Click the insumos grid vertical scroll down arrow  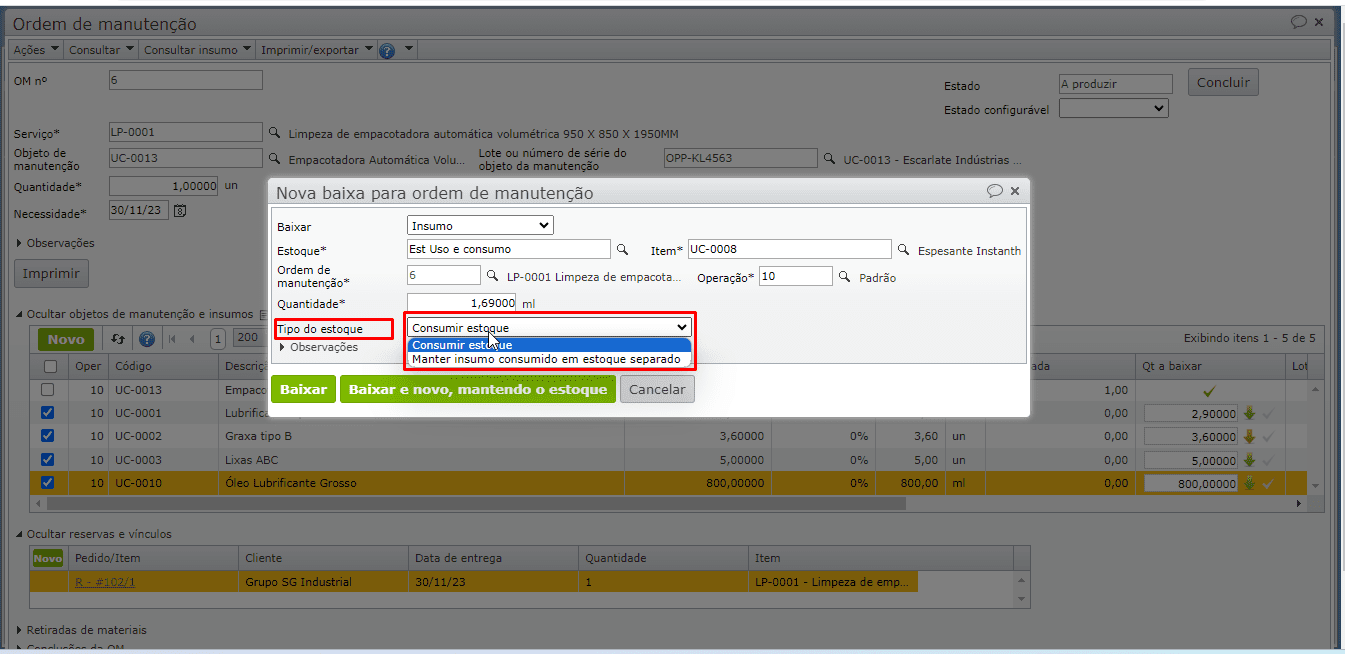tap(1315, 485)
